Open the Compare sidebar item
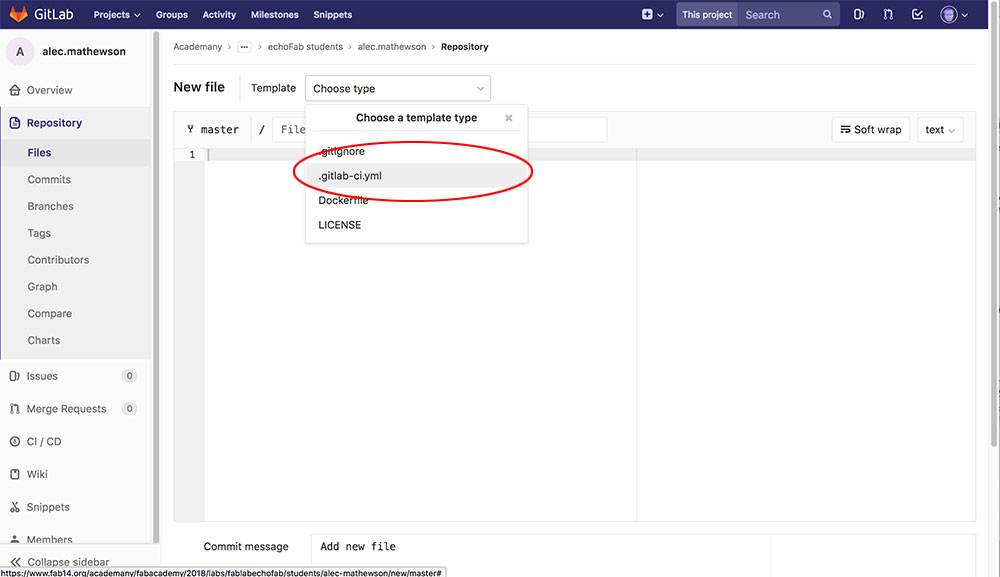Screen dimensions: 1000x577 coord(76,313)
